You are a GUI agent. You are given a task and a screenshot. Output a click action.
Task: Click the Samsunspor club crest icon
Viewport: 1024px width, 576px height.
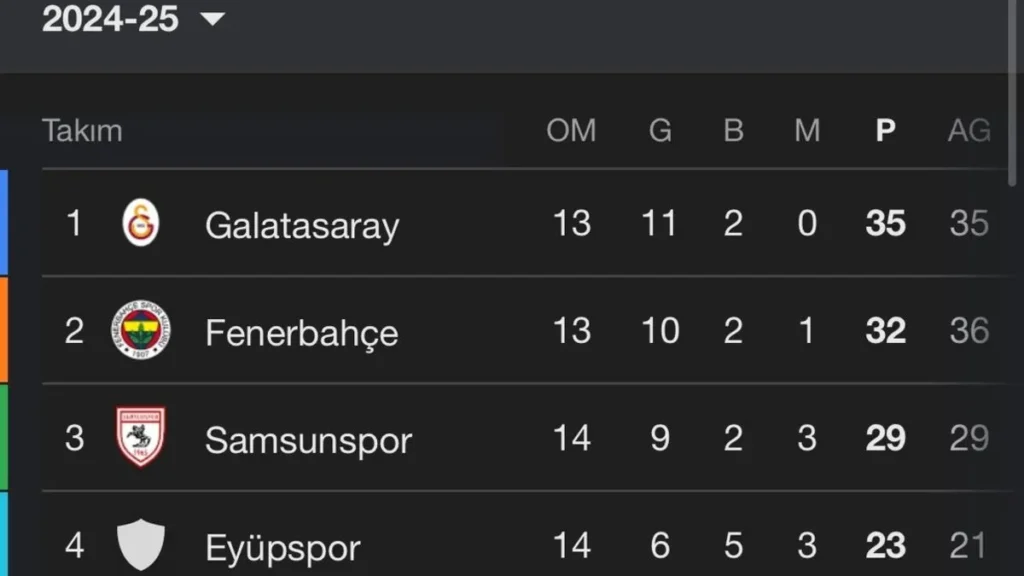tap(140, 438)
